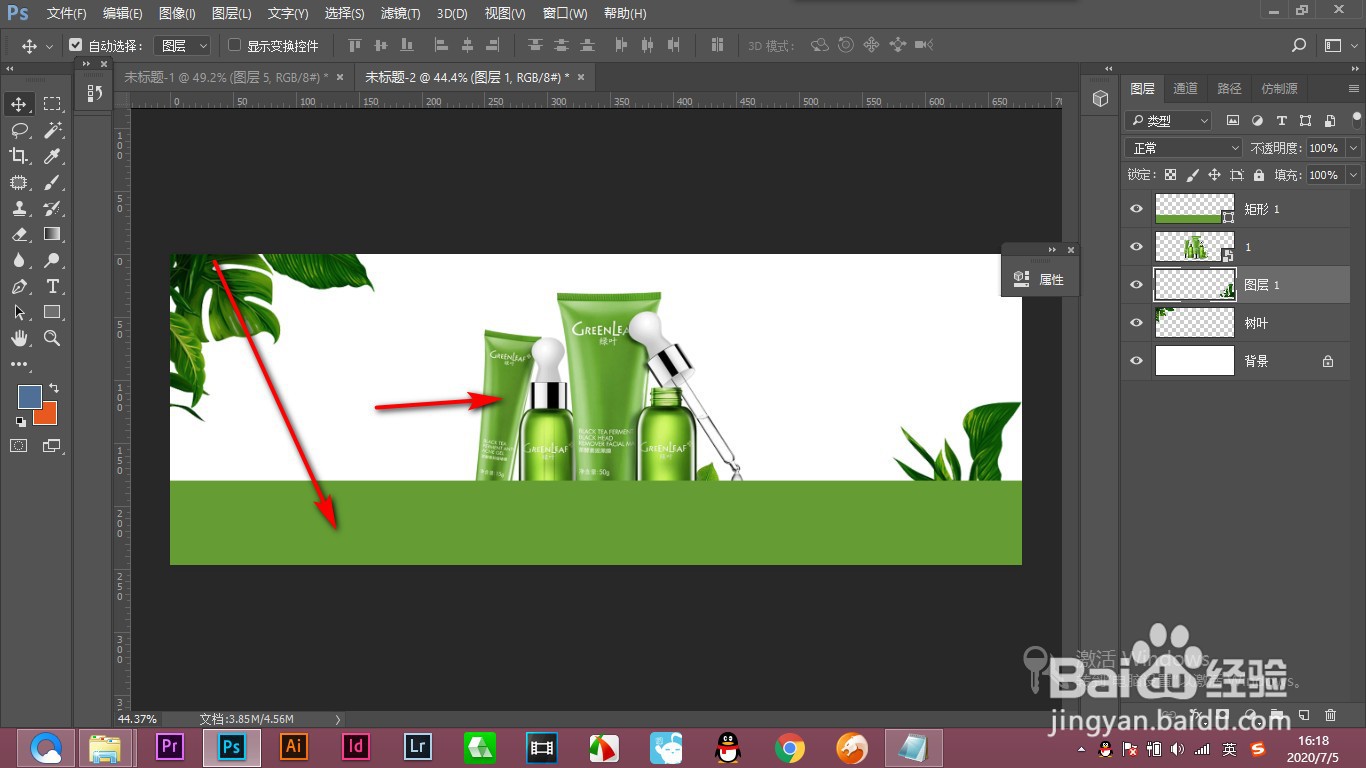This screenshot has width=1366, height=768.
Task: Select the Magic Wand tool
Action: point(53,130)
